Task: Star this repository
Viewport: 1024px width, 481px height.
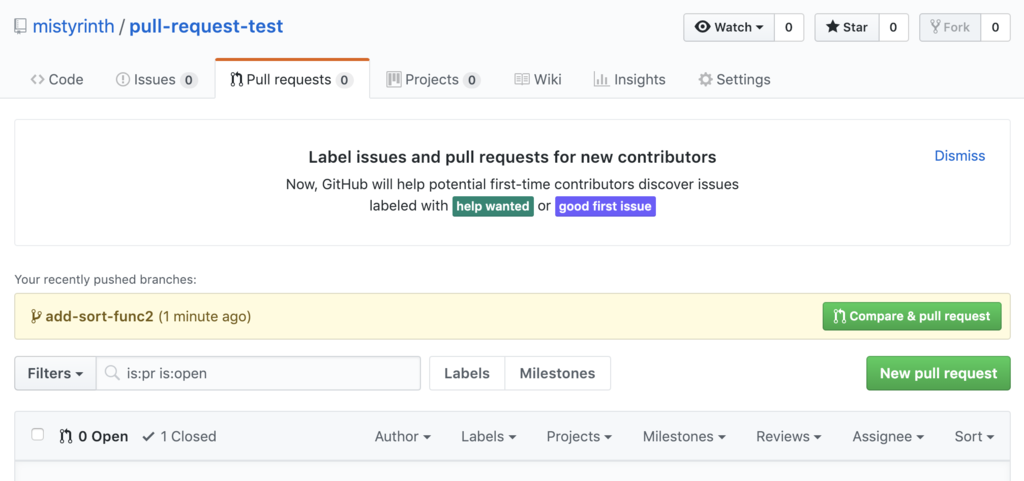Action: click(846, 27)
